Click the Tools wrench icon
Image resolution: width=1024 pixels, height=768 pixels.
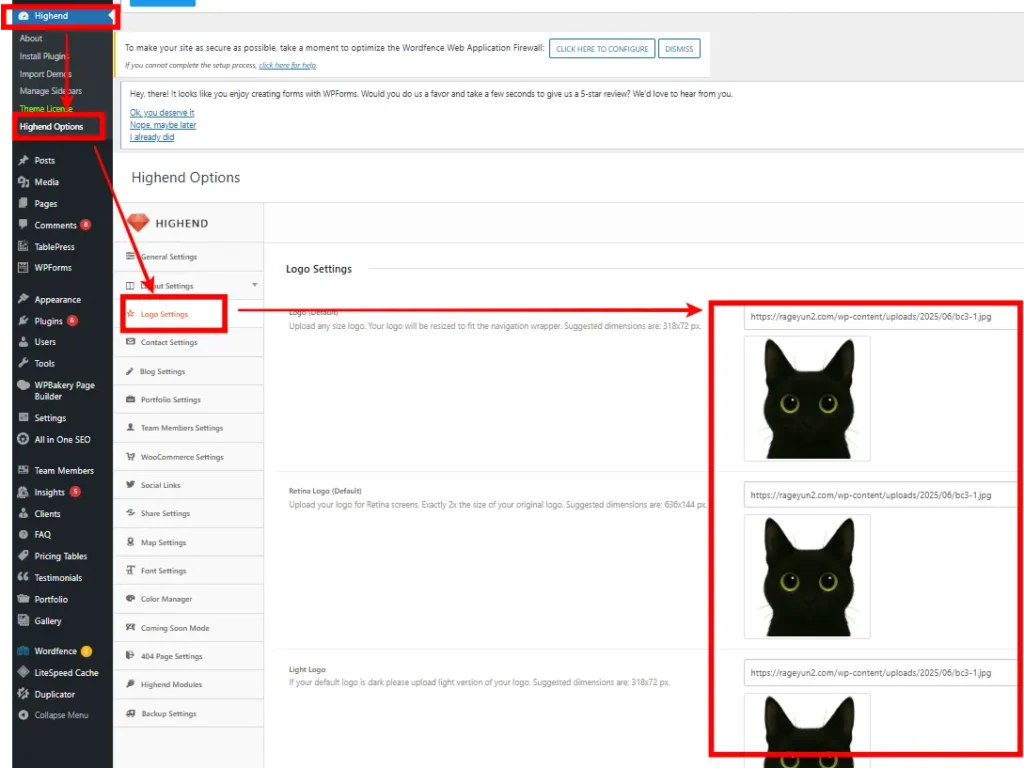(x=24, y=363)
